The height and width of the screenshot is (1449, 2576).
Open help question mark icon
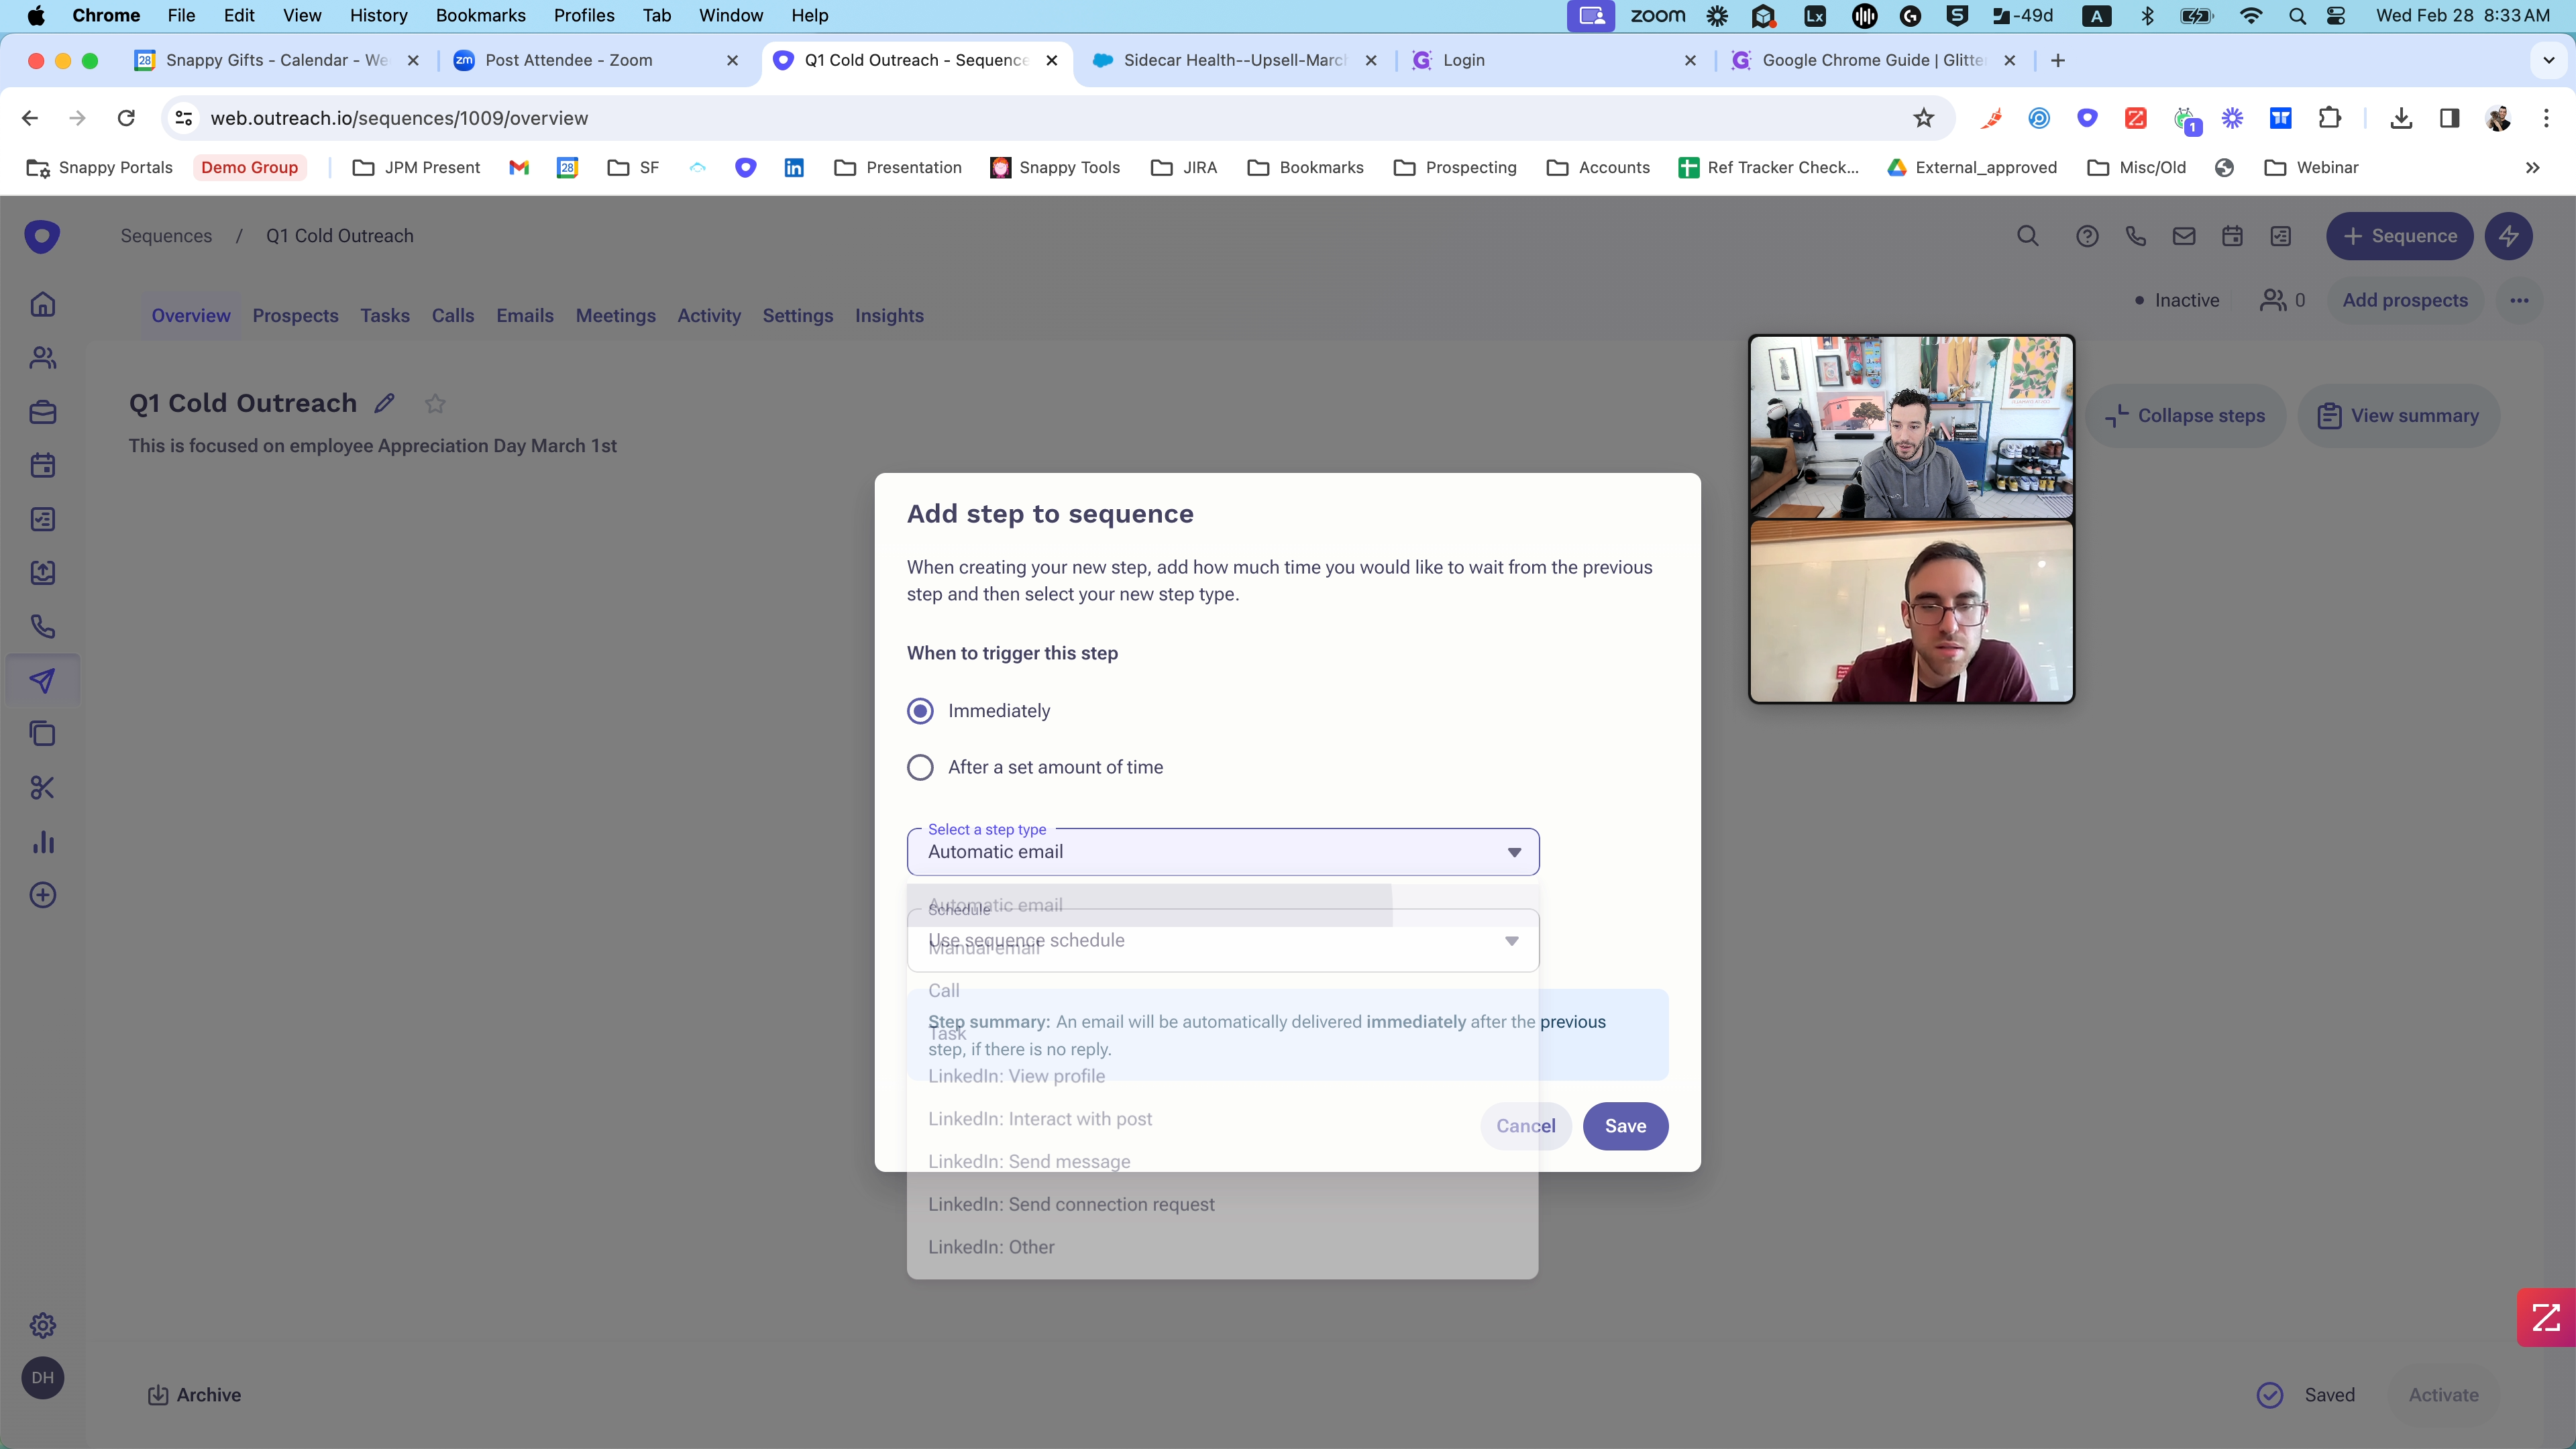point(2087,236)
